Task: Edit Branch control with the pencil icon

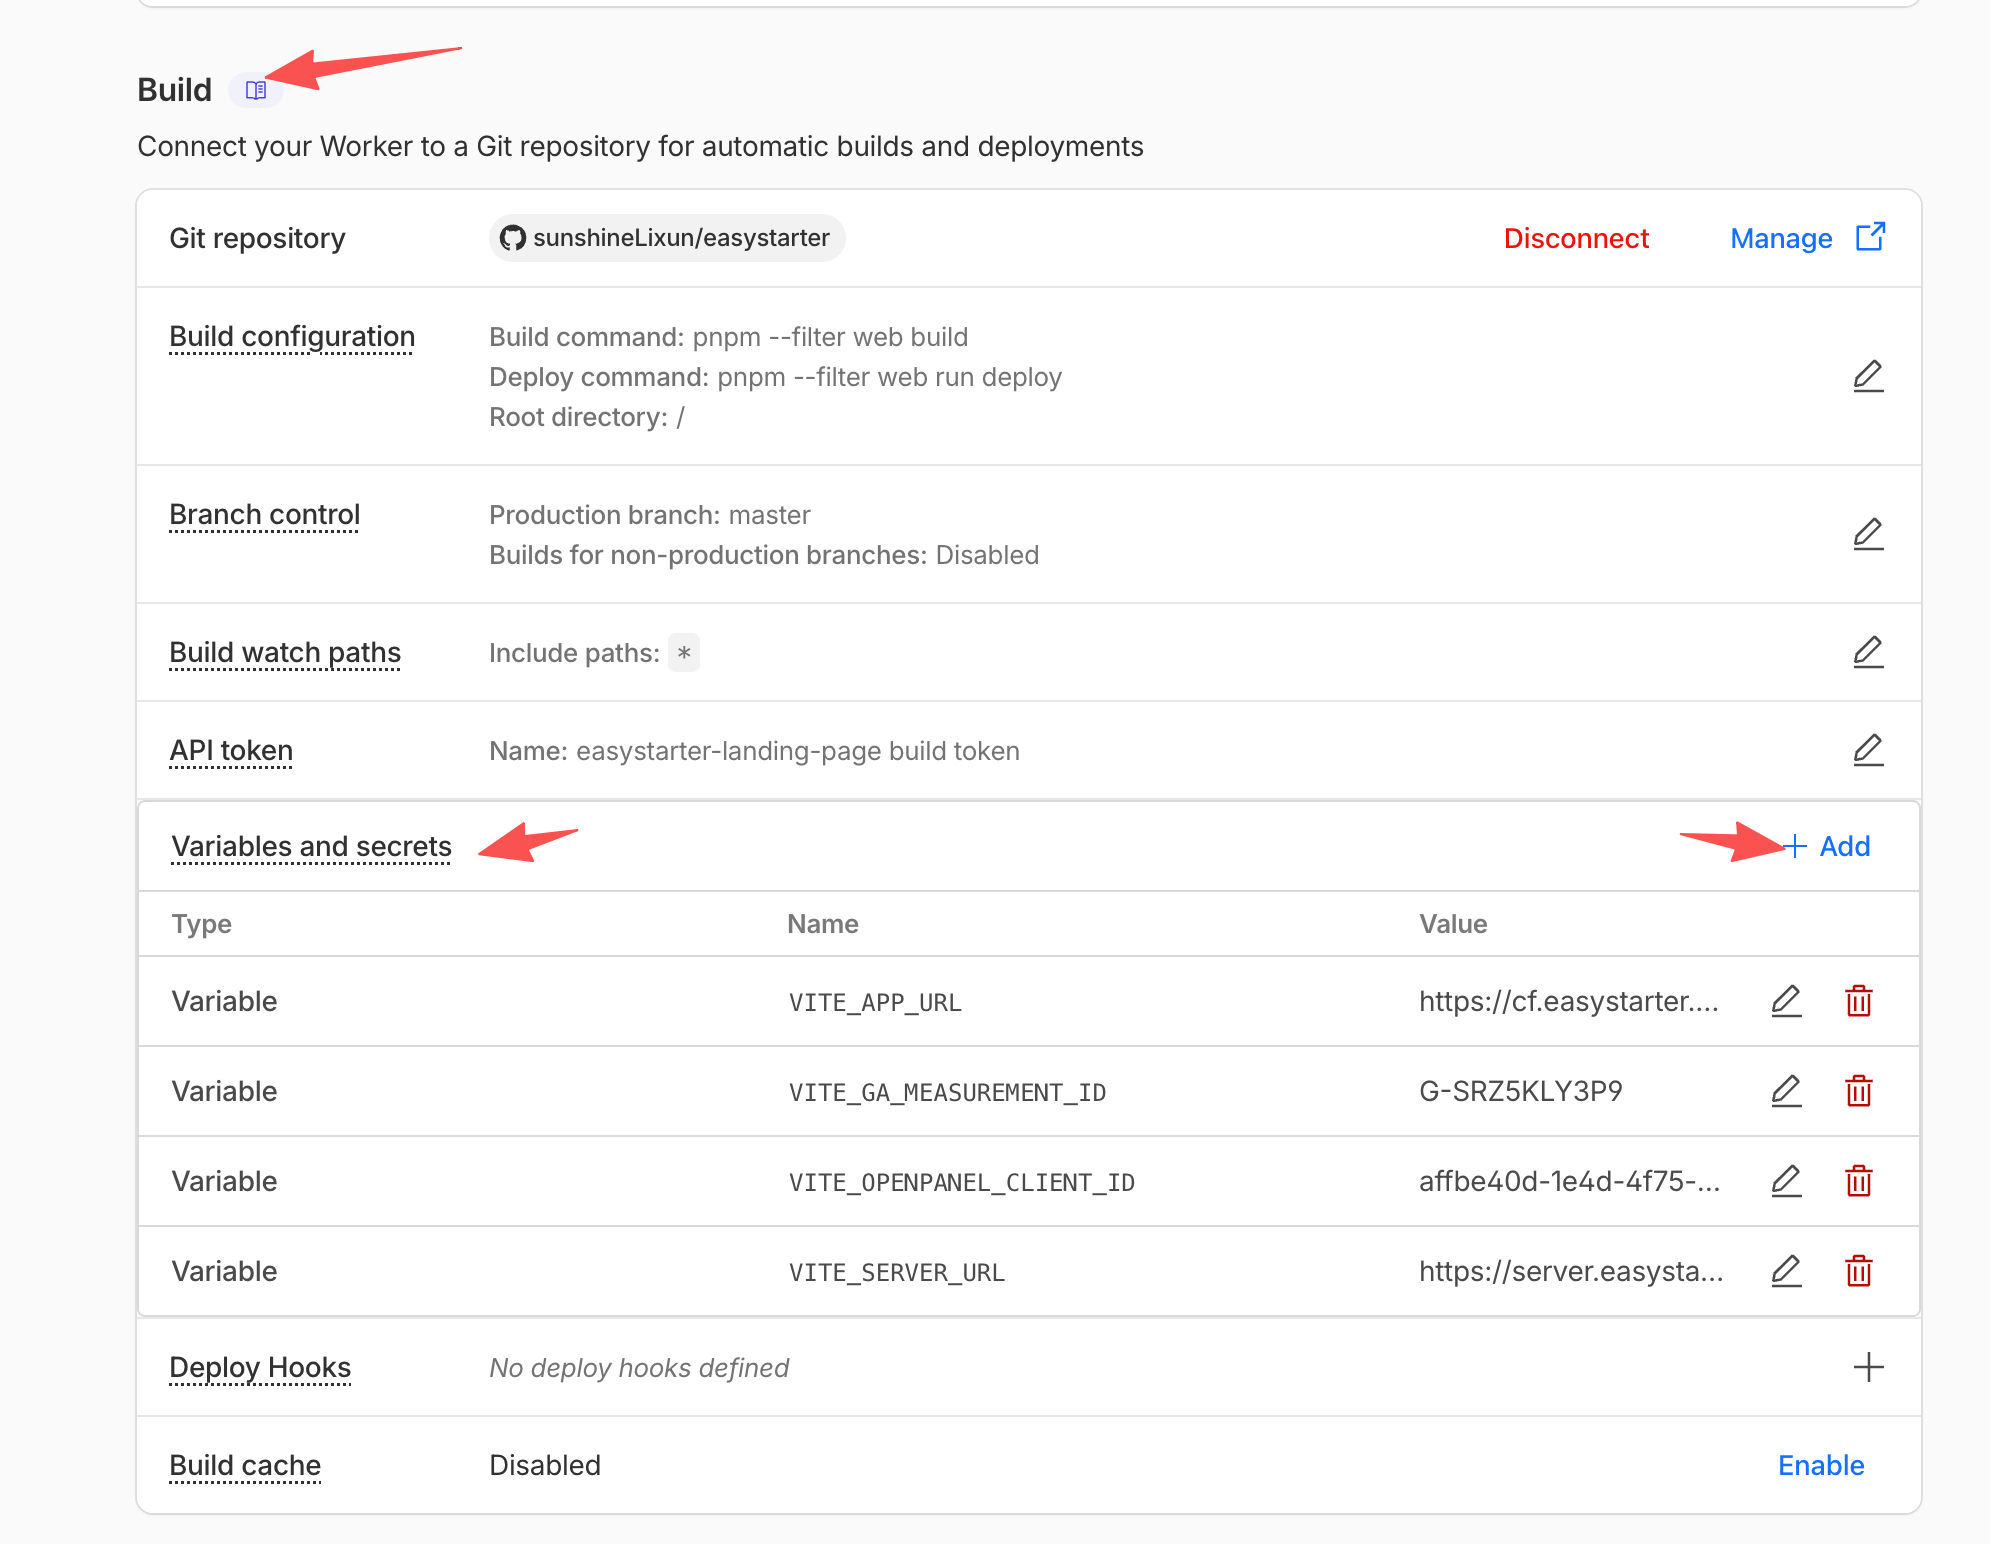Action: click(1868, 534)
